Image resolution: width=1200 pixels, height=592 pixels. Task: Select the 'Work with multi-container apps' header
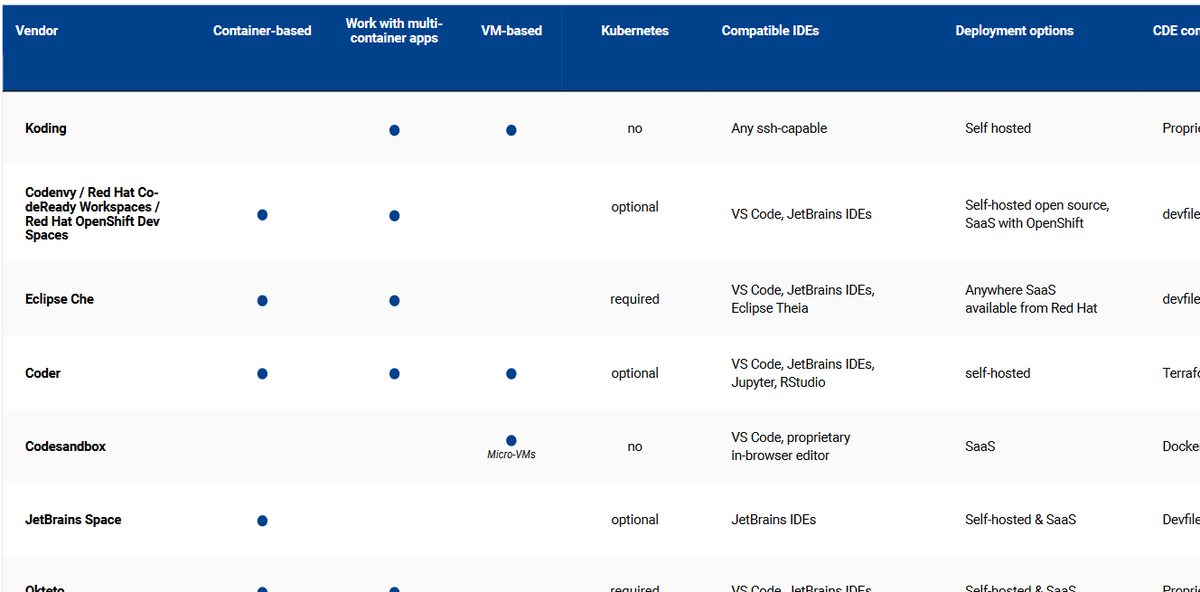[394, 31]
